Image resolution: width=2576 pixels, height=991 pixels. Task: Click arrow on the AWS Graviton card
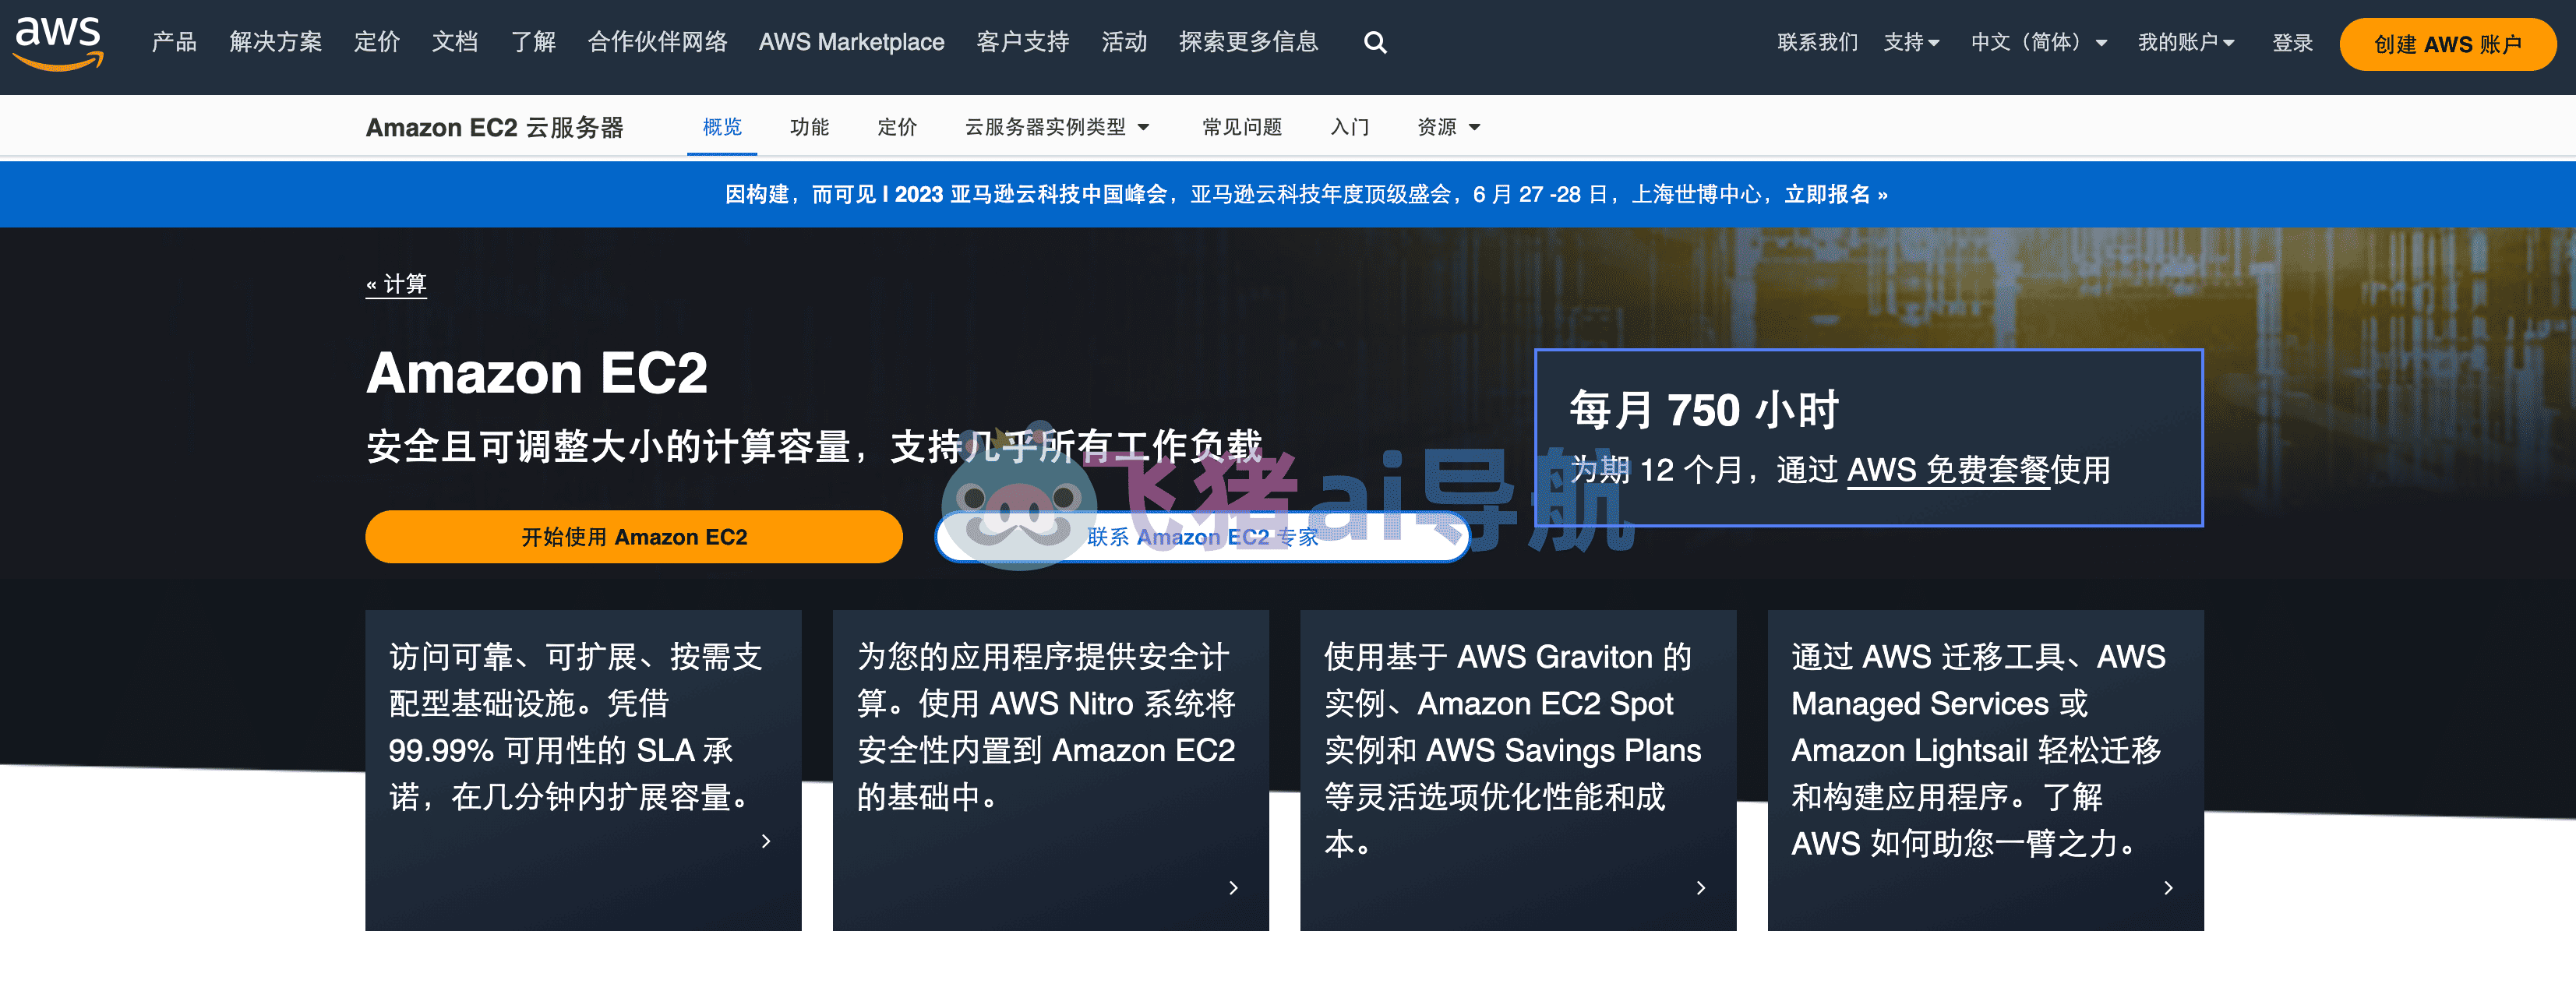(x=1701, y=888)
